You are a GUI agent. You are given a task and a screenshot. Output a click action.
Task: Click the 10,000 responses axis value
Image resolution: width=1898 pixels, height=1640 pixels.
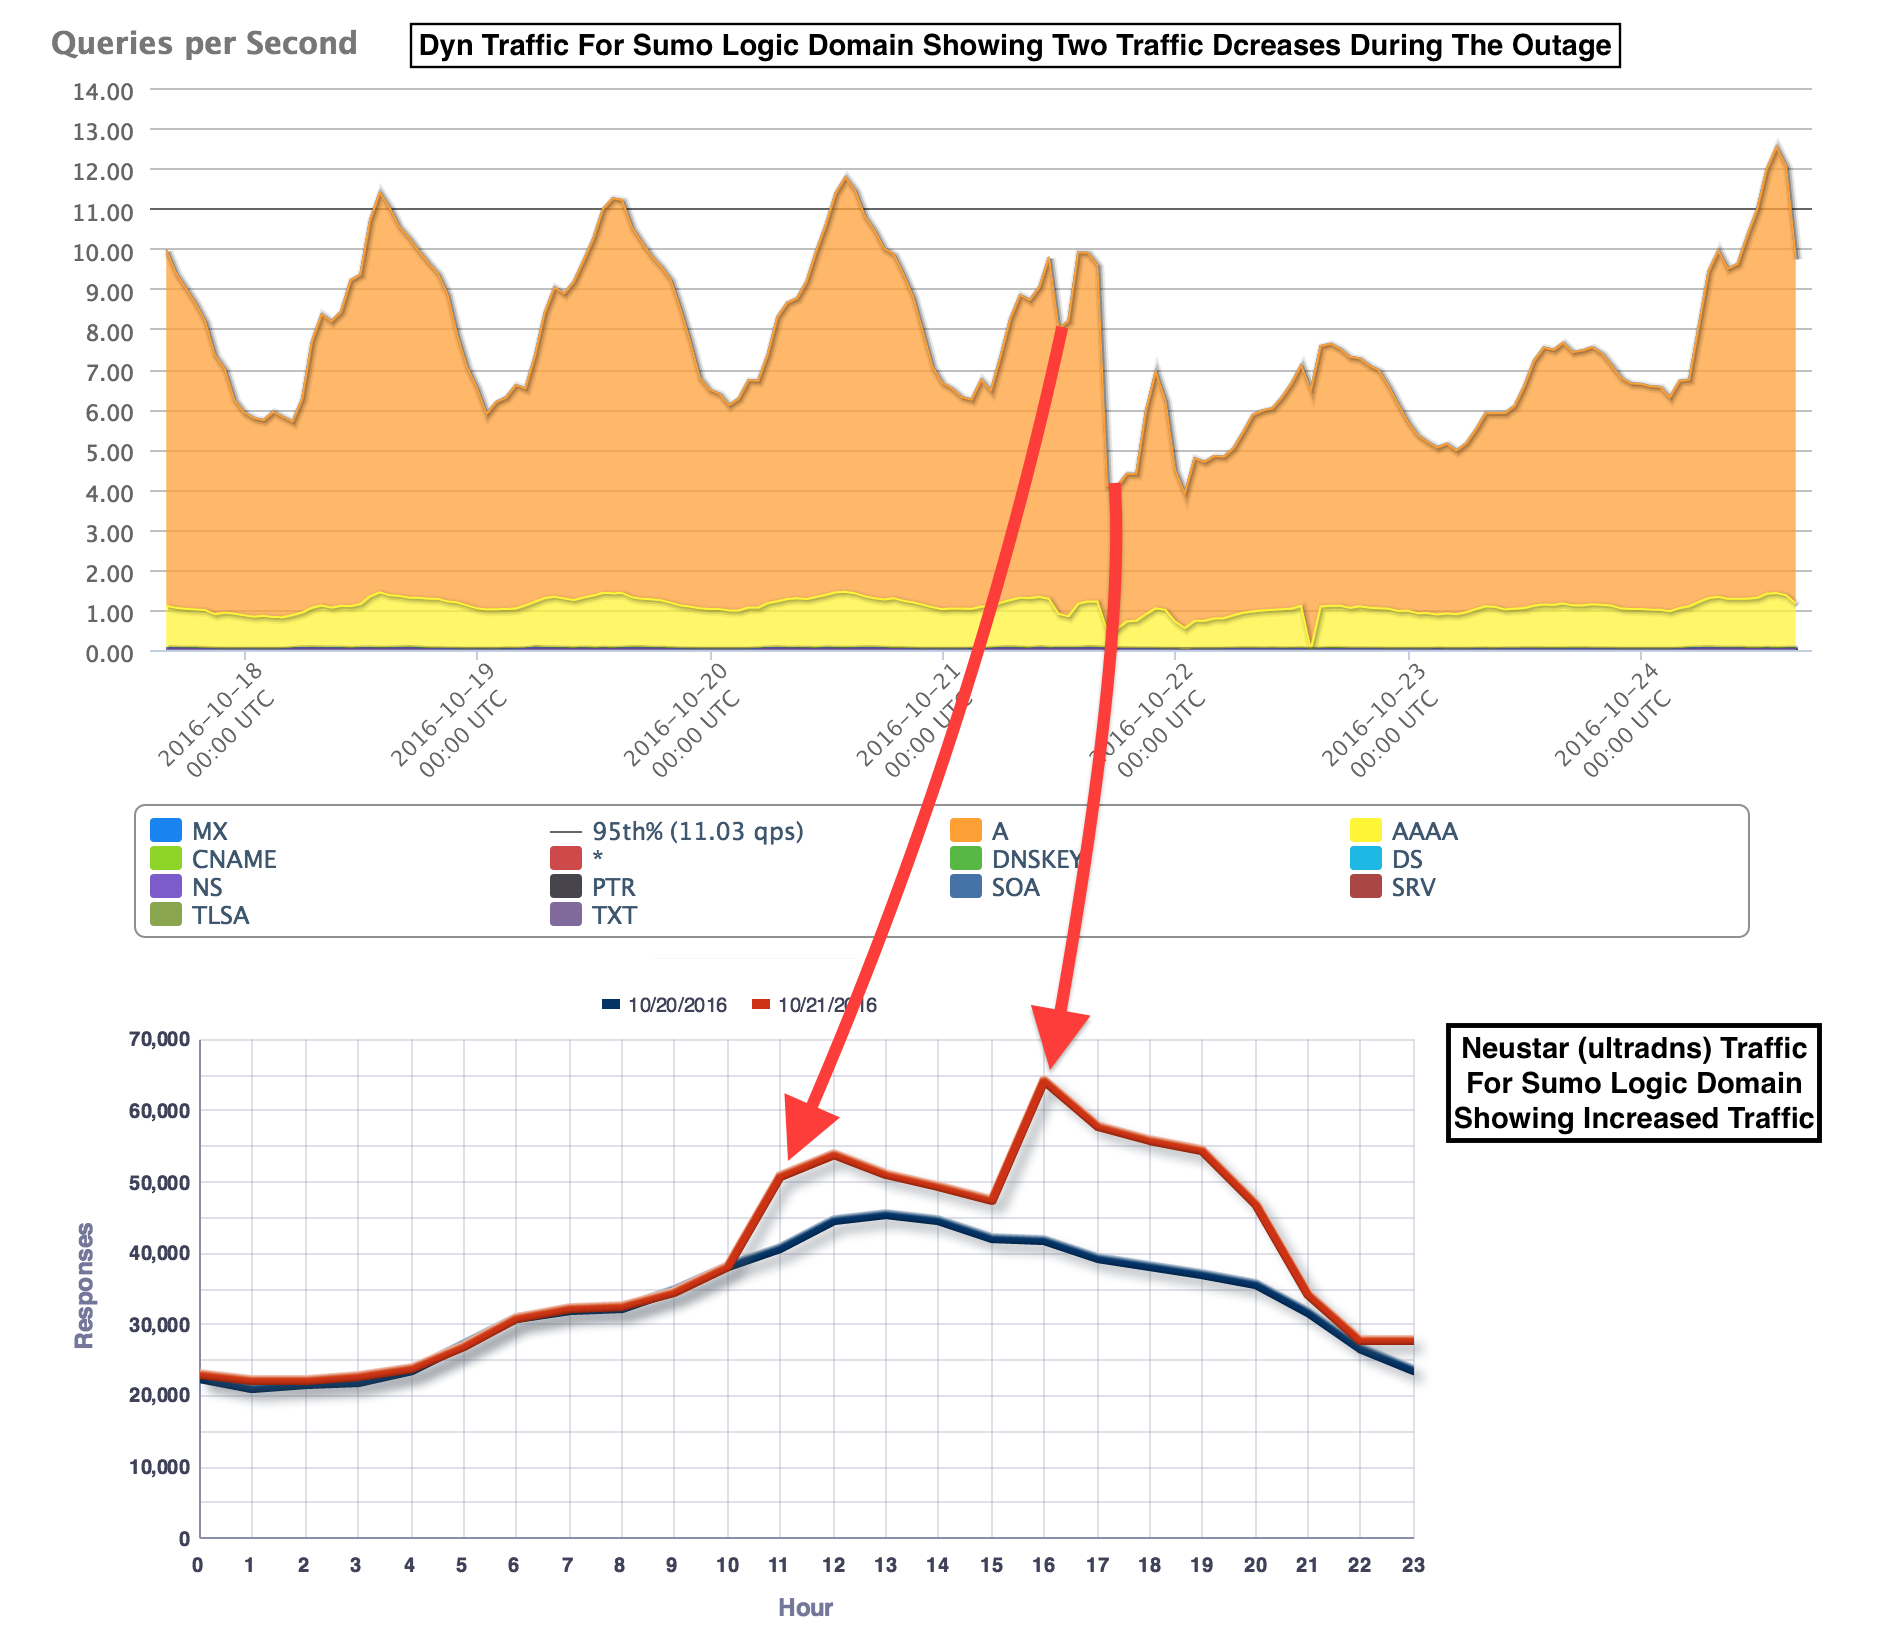pos(159,1467)
